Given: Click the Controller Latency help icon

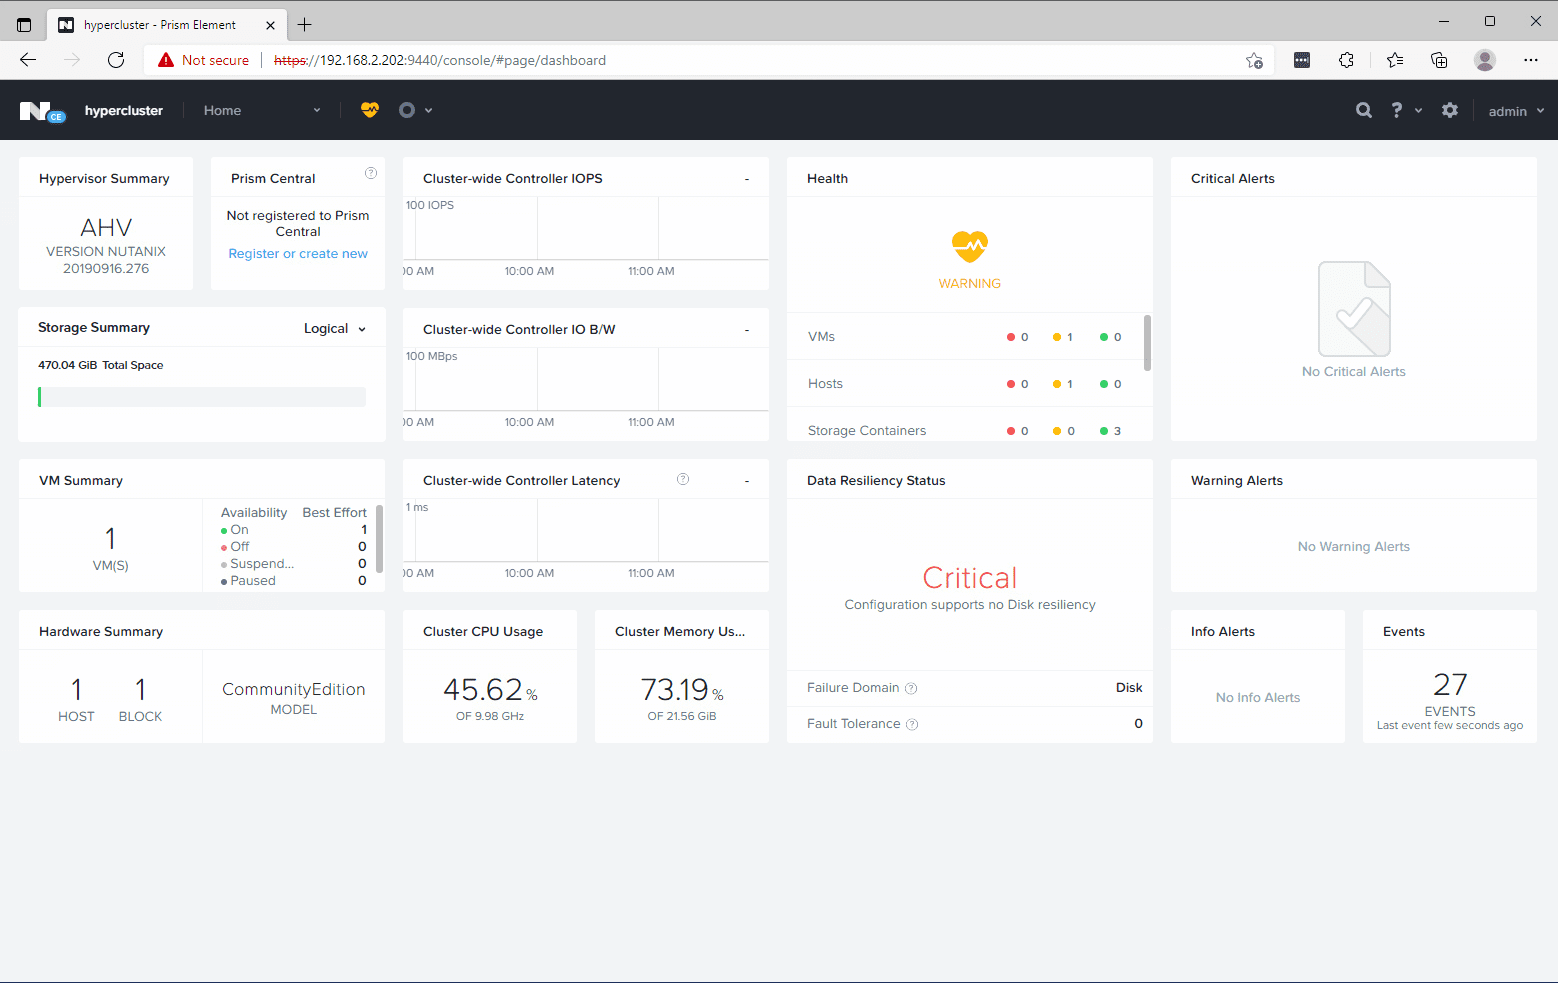Looking at the screenshot, I should click(x=683, y=479).
